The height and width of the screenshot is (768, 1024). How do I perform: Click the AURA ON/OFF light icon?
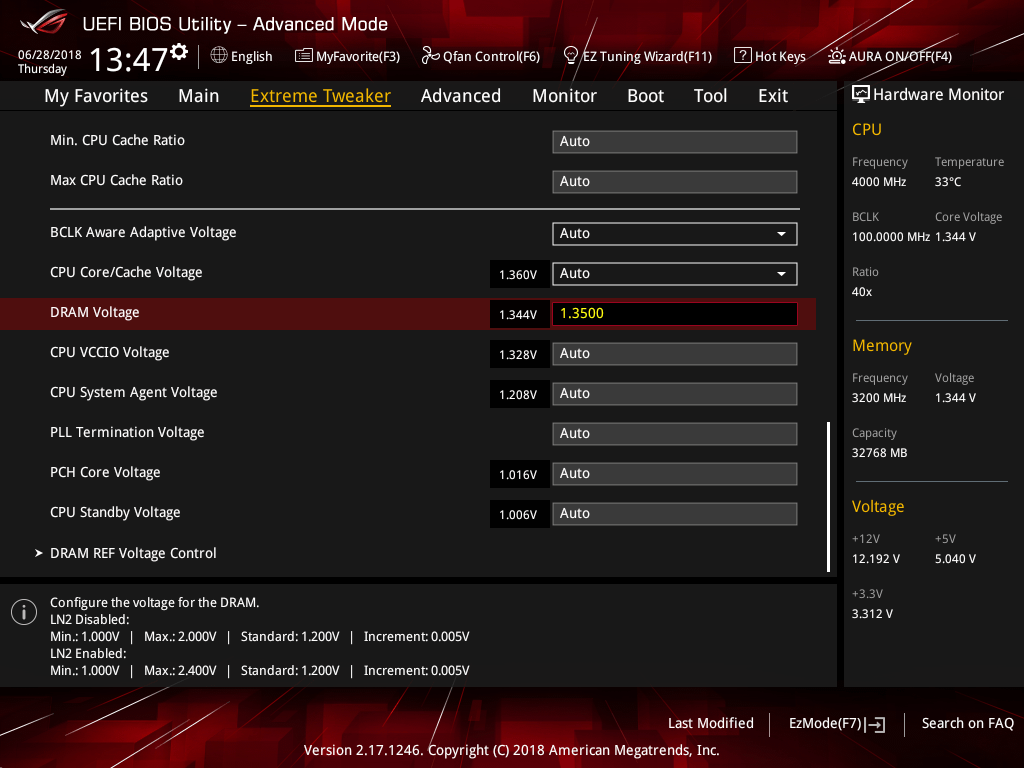(x=837, y=56)
